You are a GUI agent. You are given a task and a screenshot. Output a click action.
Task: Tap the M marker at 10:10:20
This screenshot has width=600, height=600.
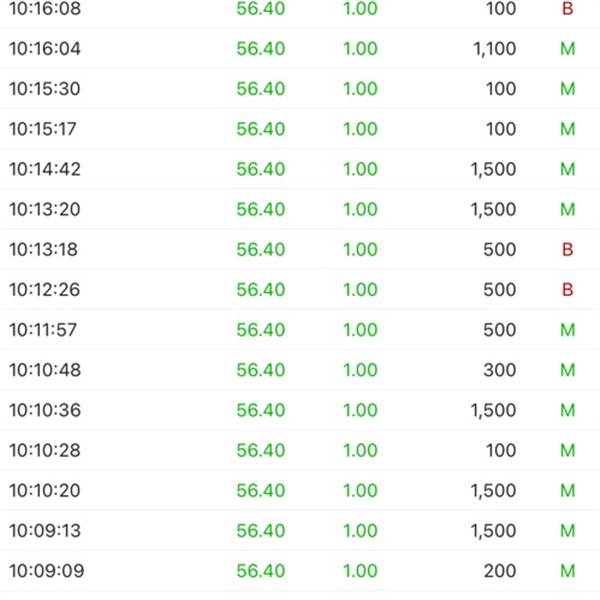(x=567, y=491)
